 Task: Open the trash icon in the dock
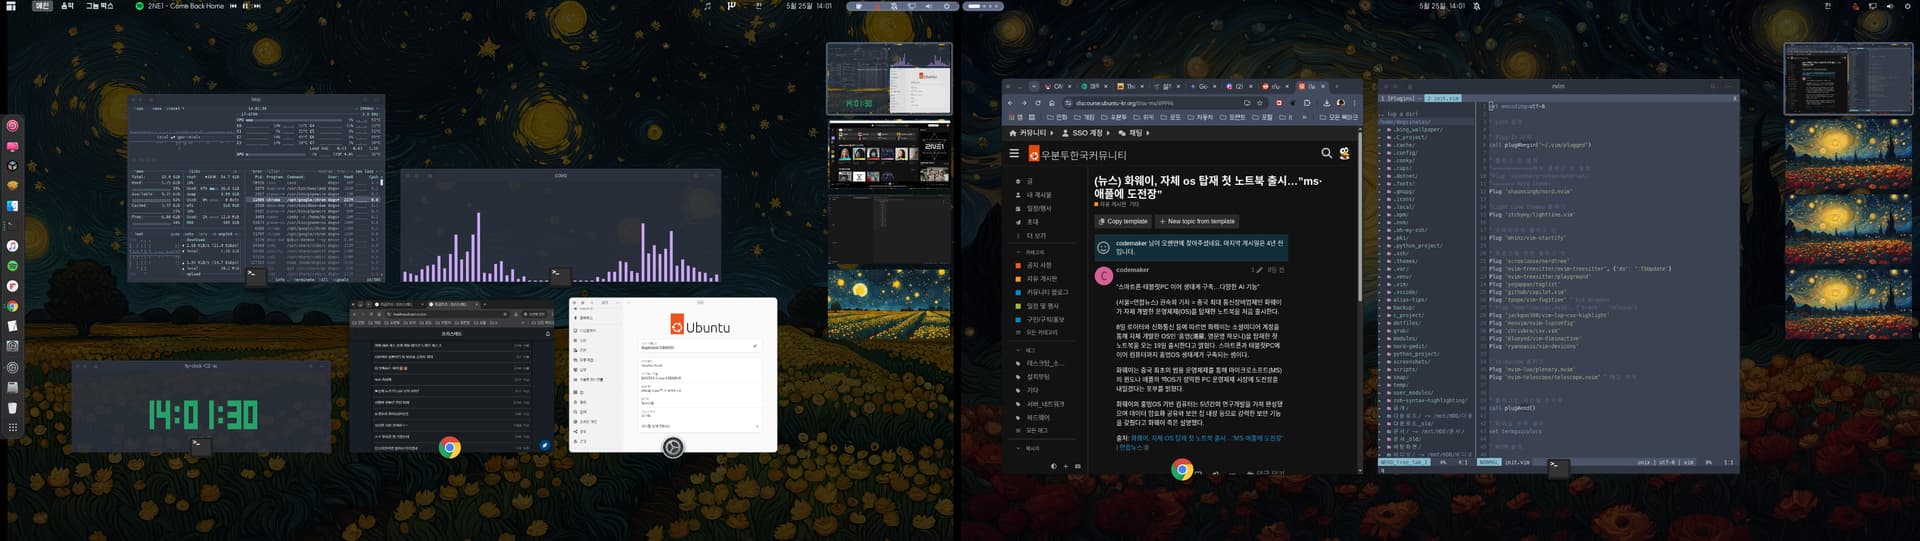click(12, 407)
